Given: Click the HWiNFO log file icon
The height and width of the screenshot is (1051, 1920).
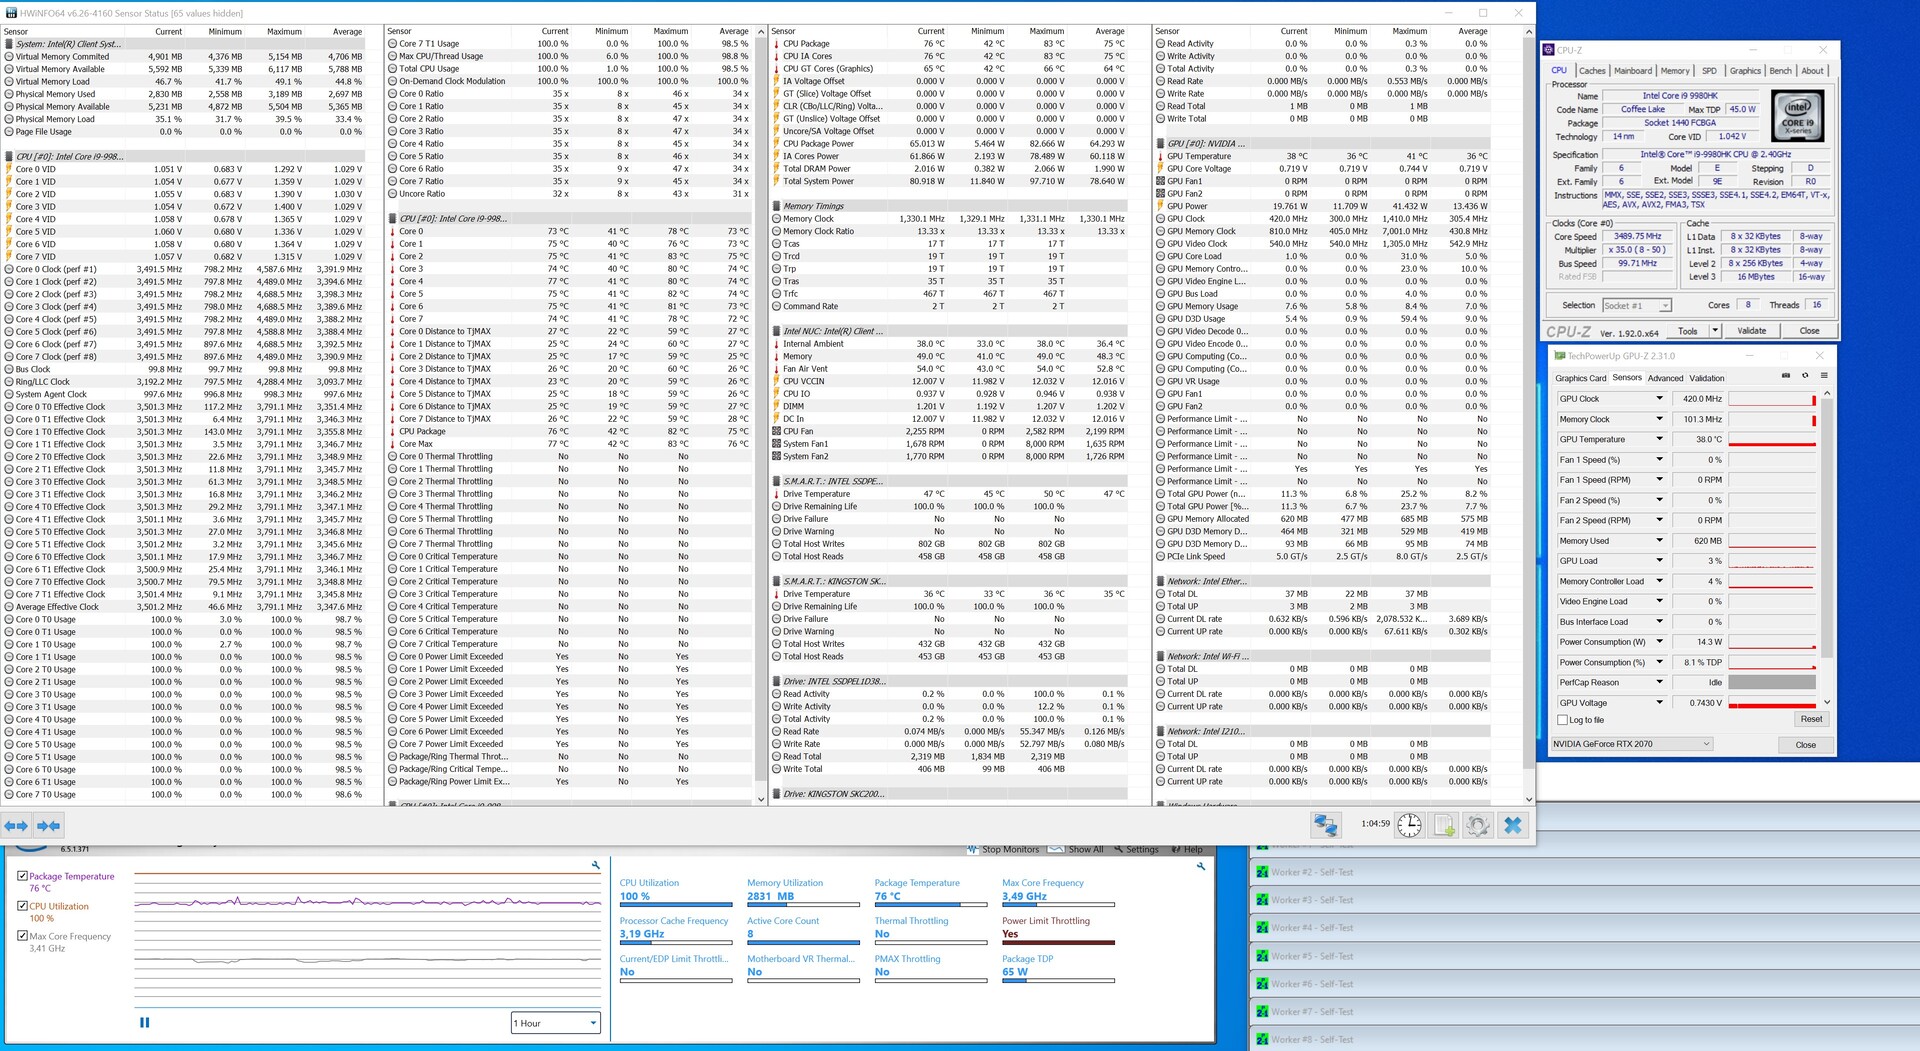Looking at the screenshot, I should pyautogui.click(x=1444, y=825).
